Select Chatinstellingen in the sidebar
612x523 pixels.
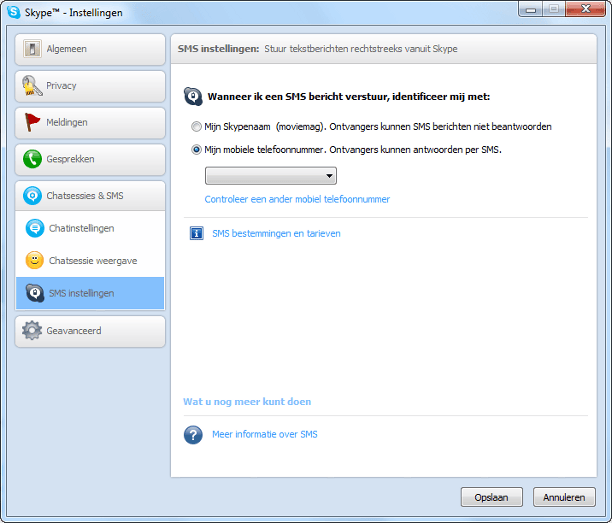tap(90, 228)
